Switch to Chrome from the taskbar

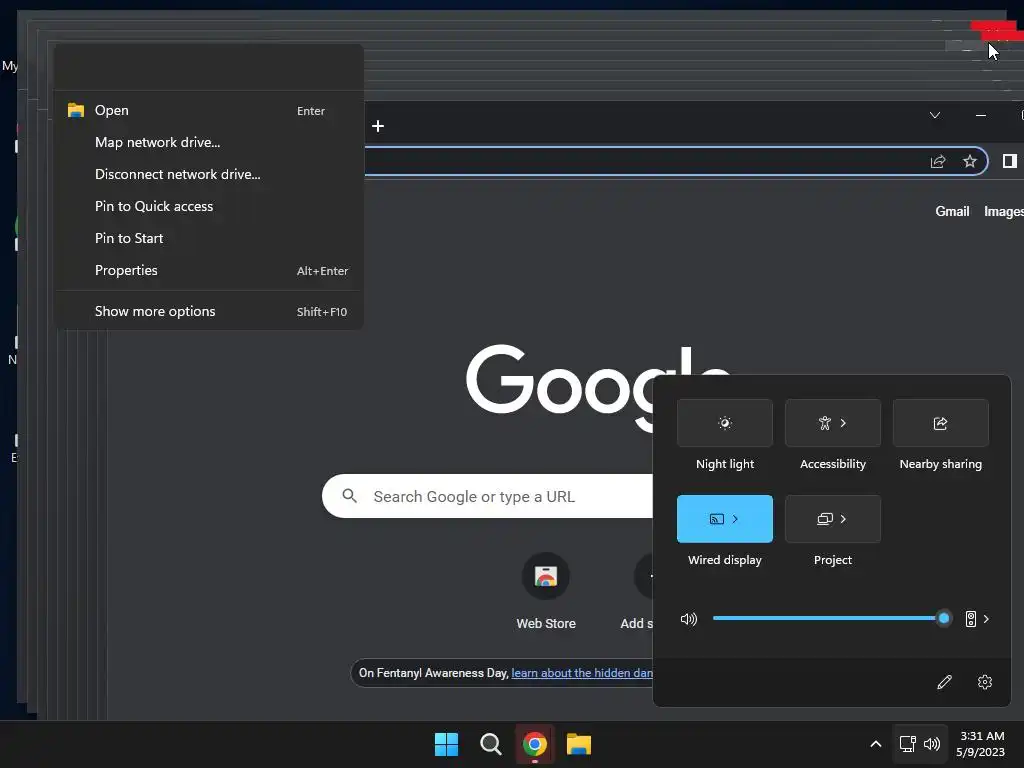coord(535,744)
